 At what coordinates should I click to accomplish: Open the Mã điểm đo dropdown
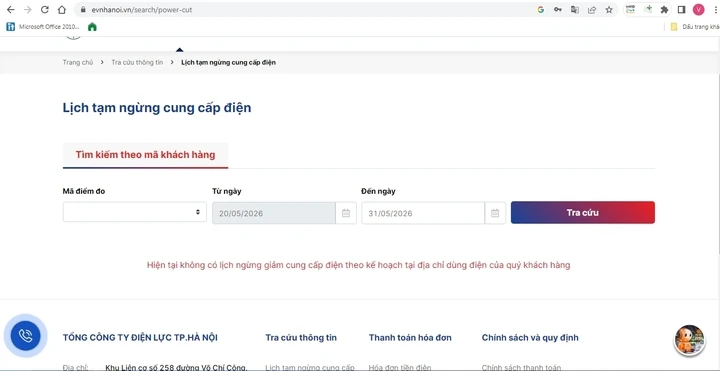click(135, 212)
